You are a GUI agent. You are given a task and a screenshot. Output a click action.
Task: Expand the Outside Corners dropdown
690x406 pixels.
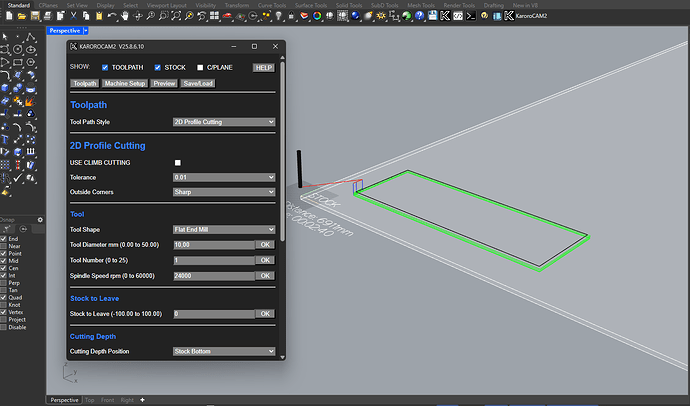pyautogui.click(x=223, y=190)
